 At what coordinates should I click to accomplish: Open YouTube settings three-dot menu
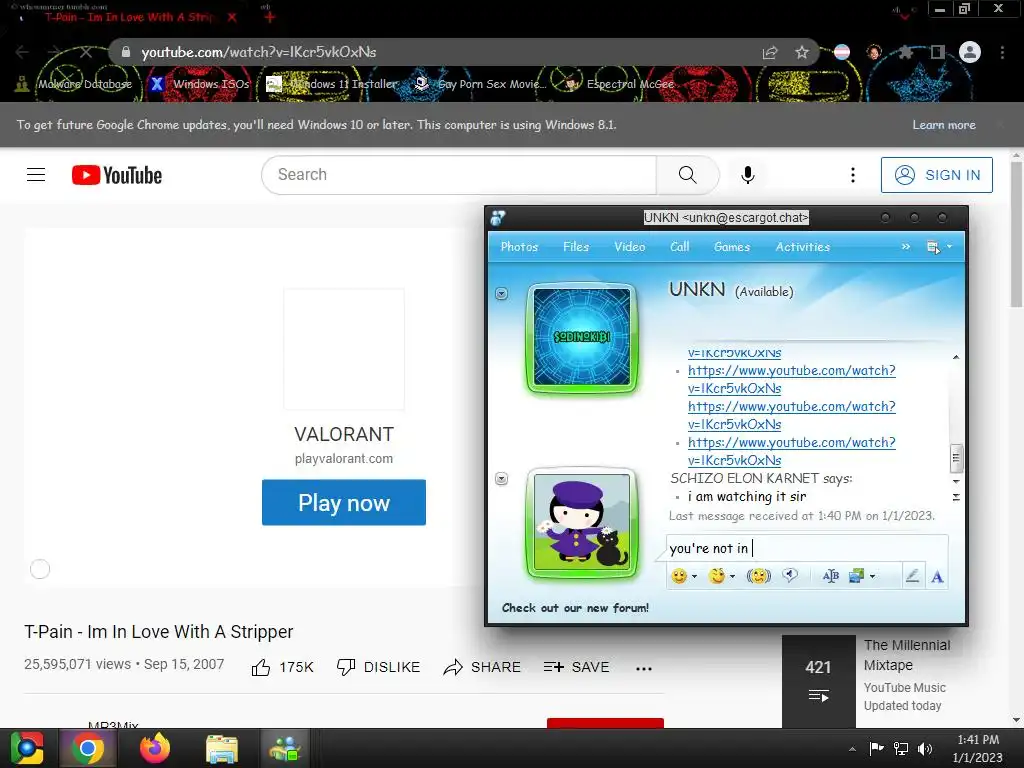click(853, 174)
